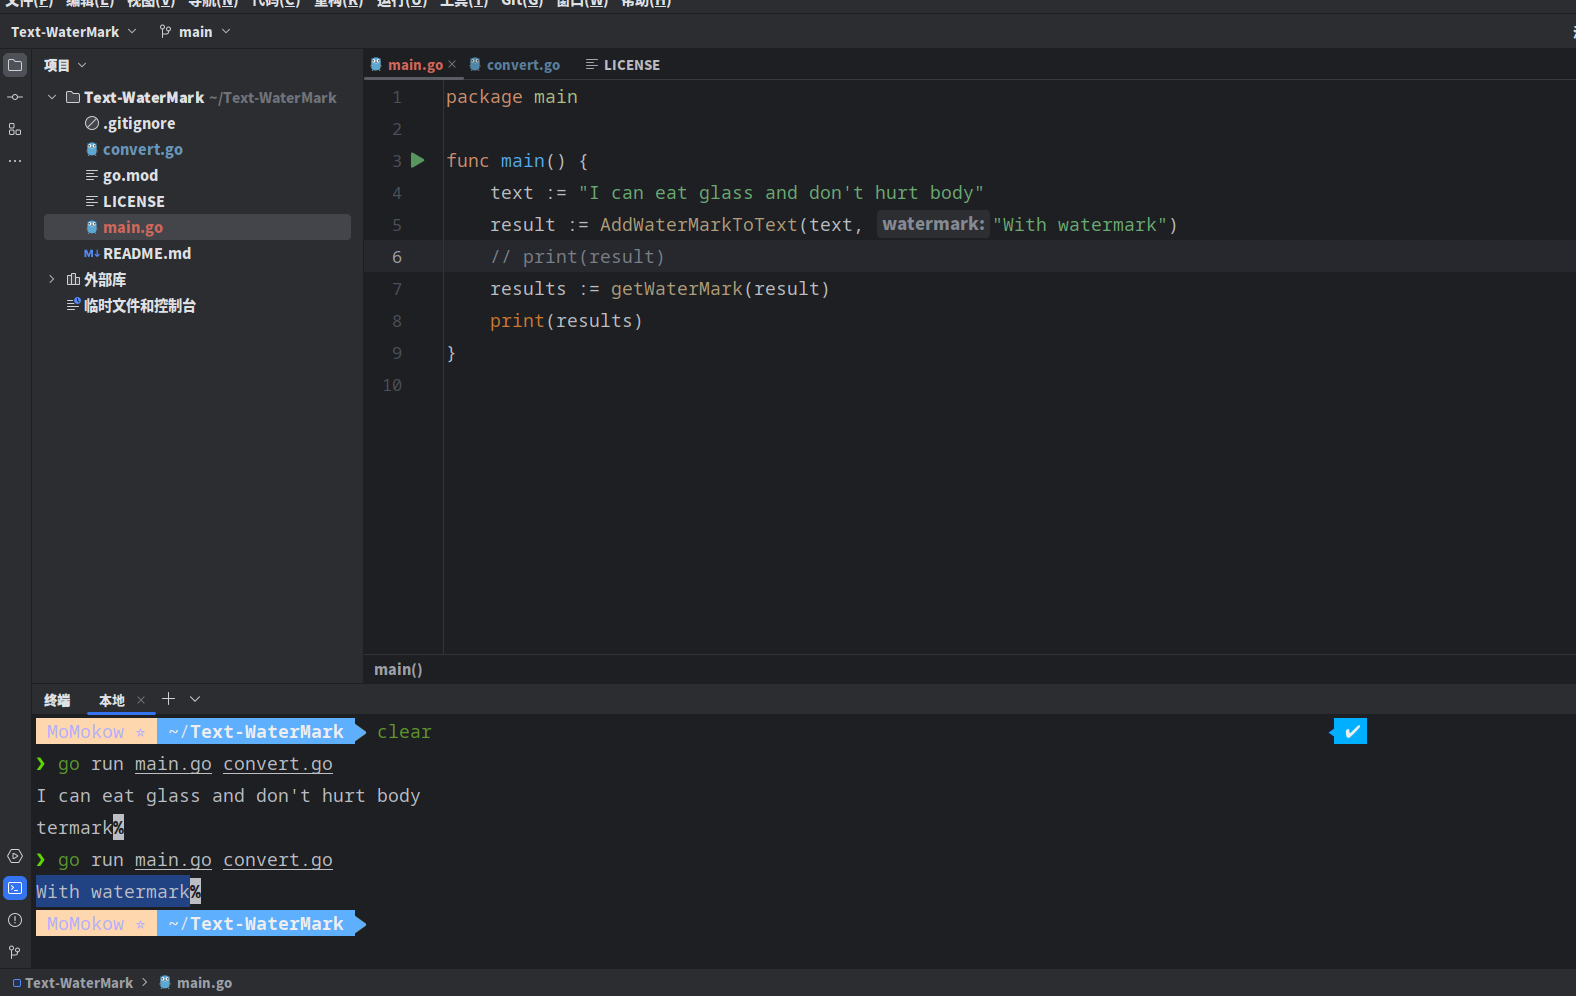Open the main branch dropdown
The width and height of the screenshot is (1576, 996).
pos(195,32)
